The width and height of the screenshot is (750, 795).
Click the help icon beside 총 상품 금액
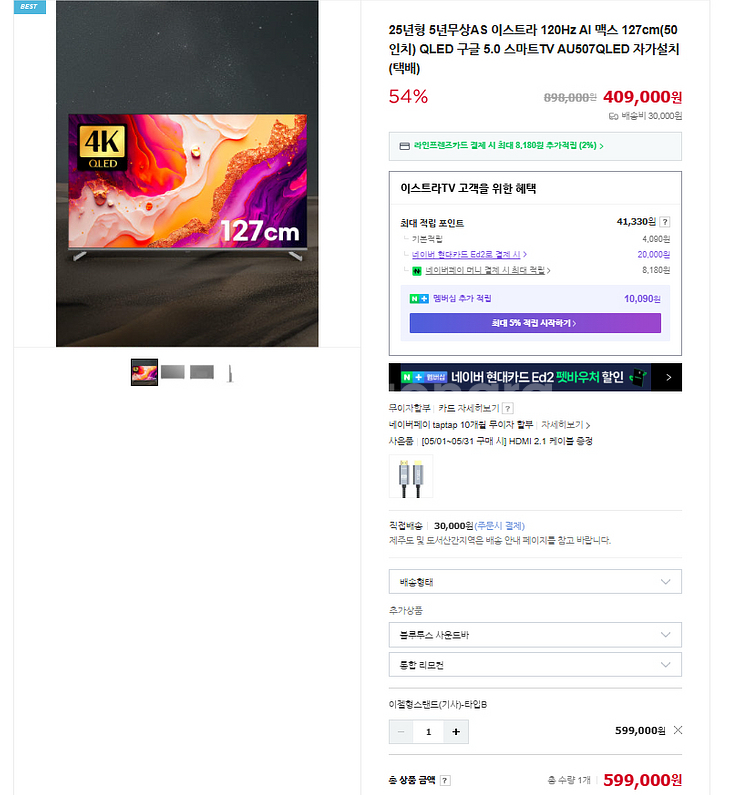[x=445, y=780]
